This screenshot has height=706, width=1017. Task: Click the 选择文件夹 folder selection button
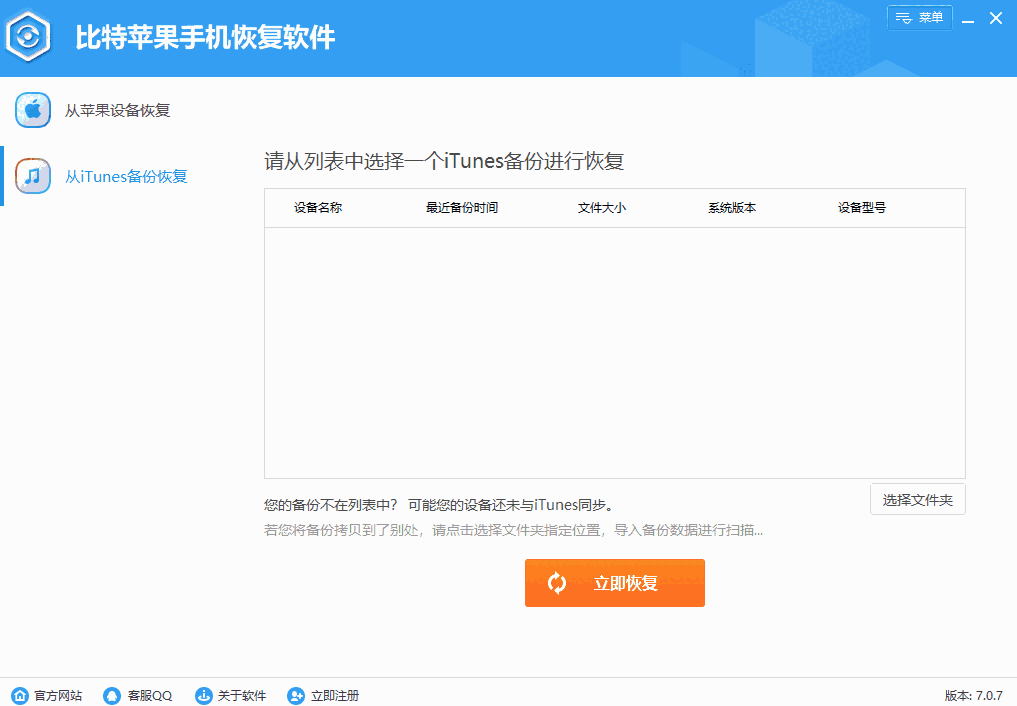(917, 498)
